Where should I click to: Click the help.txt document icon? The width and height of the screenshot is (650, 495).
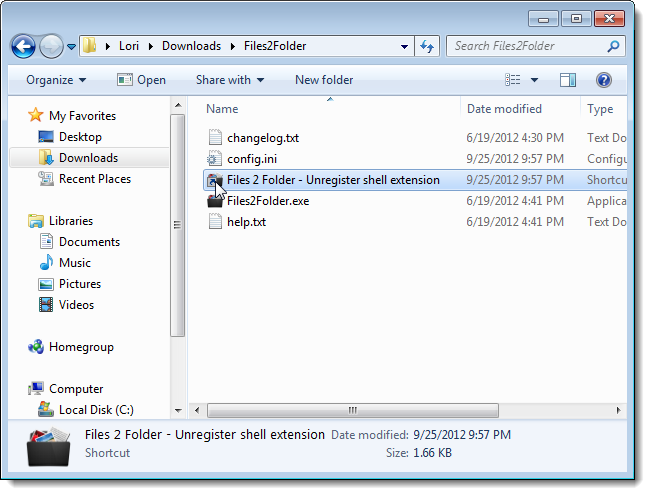pos(215,222)
